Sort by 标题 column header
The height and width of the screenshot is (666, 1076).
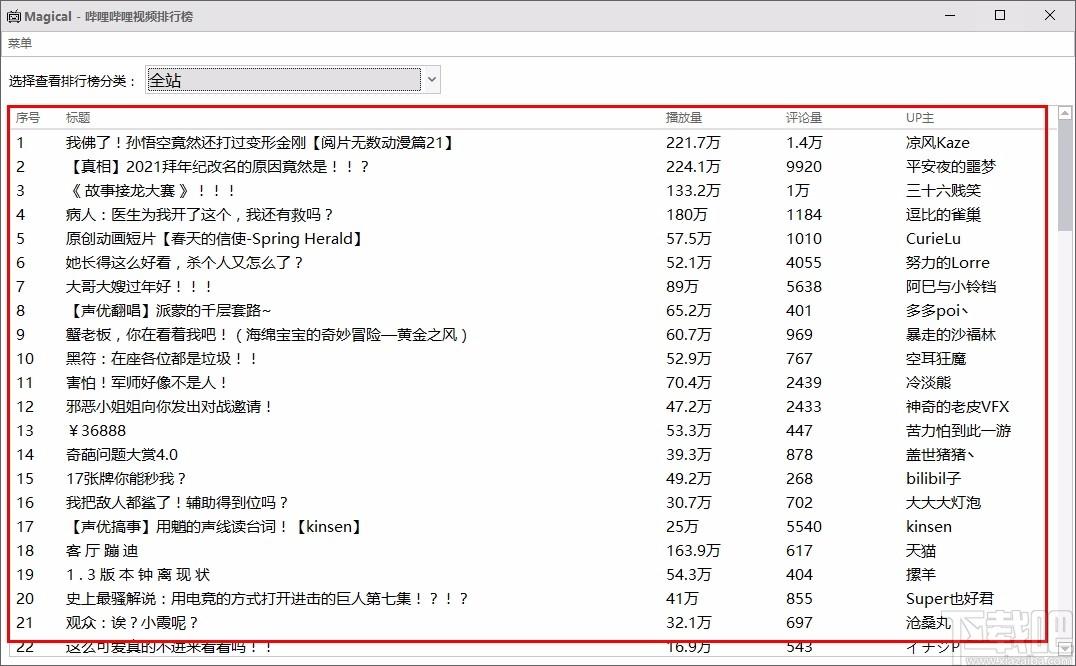point(78,118)
